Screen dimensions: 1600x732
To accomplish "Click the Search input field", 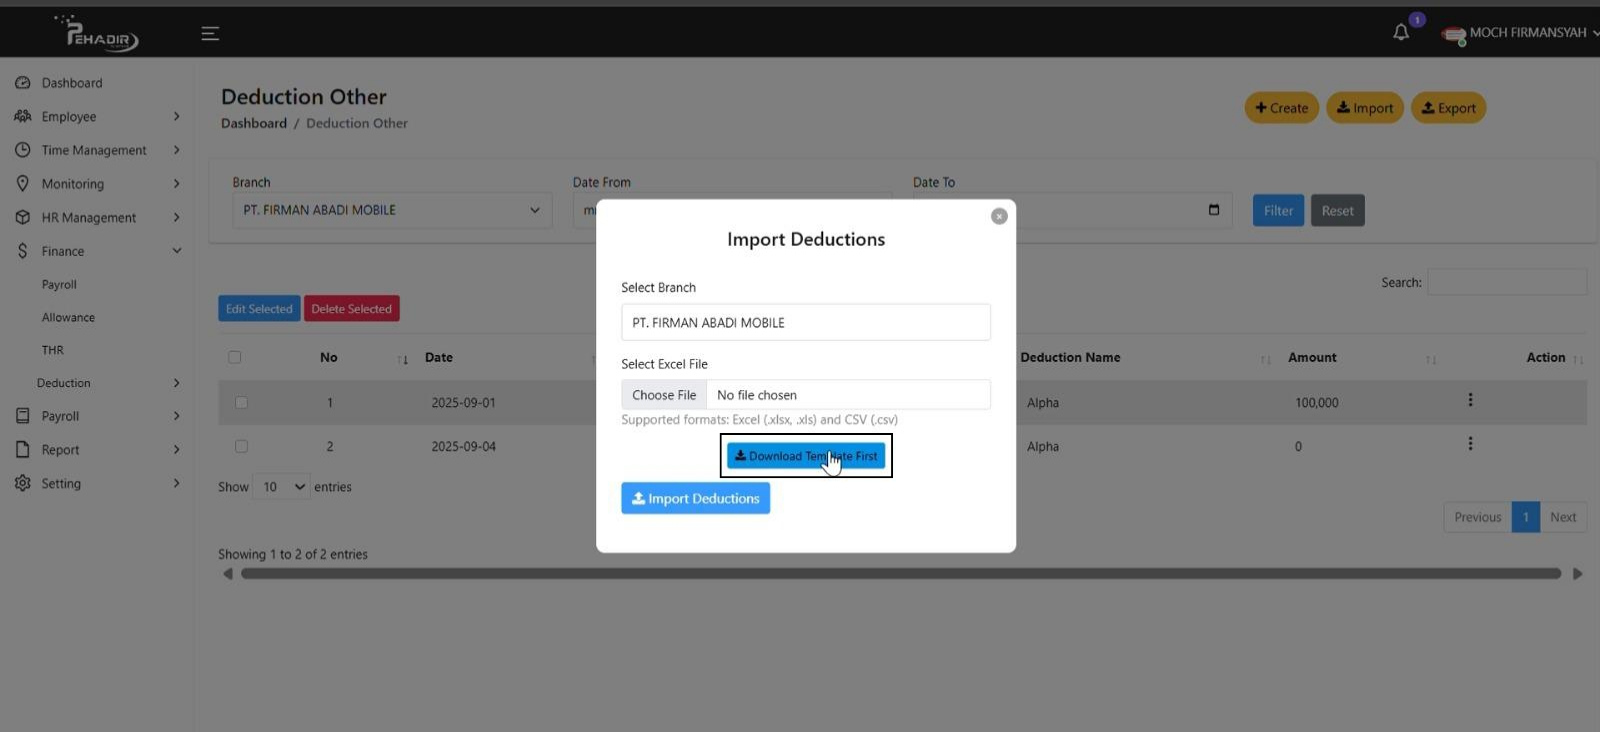I will (1507, 282).
